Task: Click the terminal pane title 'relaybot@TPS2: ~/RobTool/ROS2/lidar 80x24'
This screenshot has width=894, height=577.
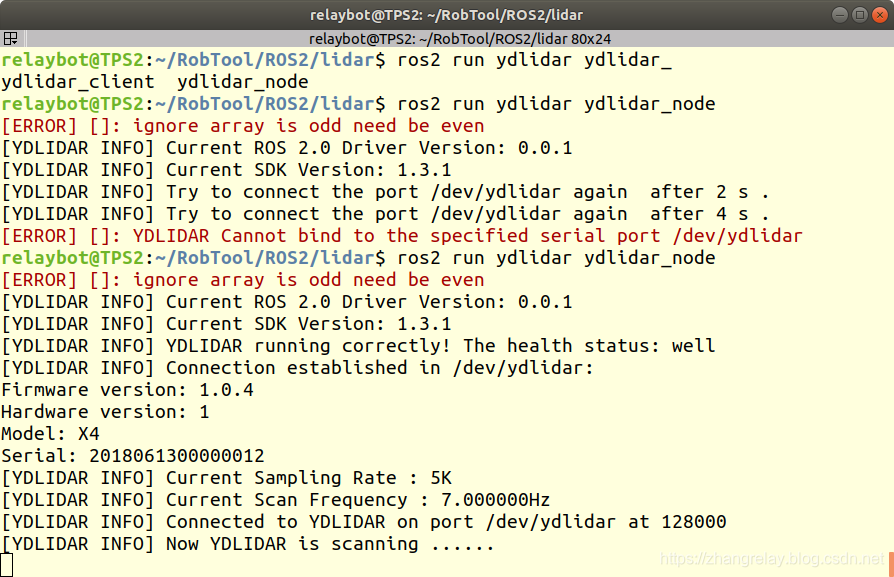Action: (x=460, y=39)
